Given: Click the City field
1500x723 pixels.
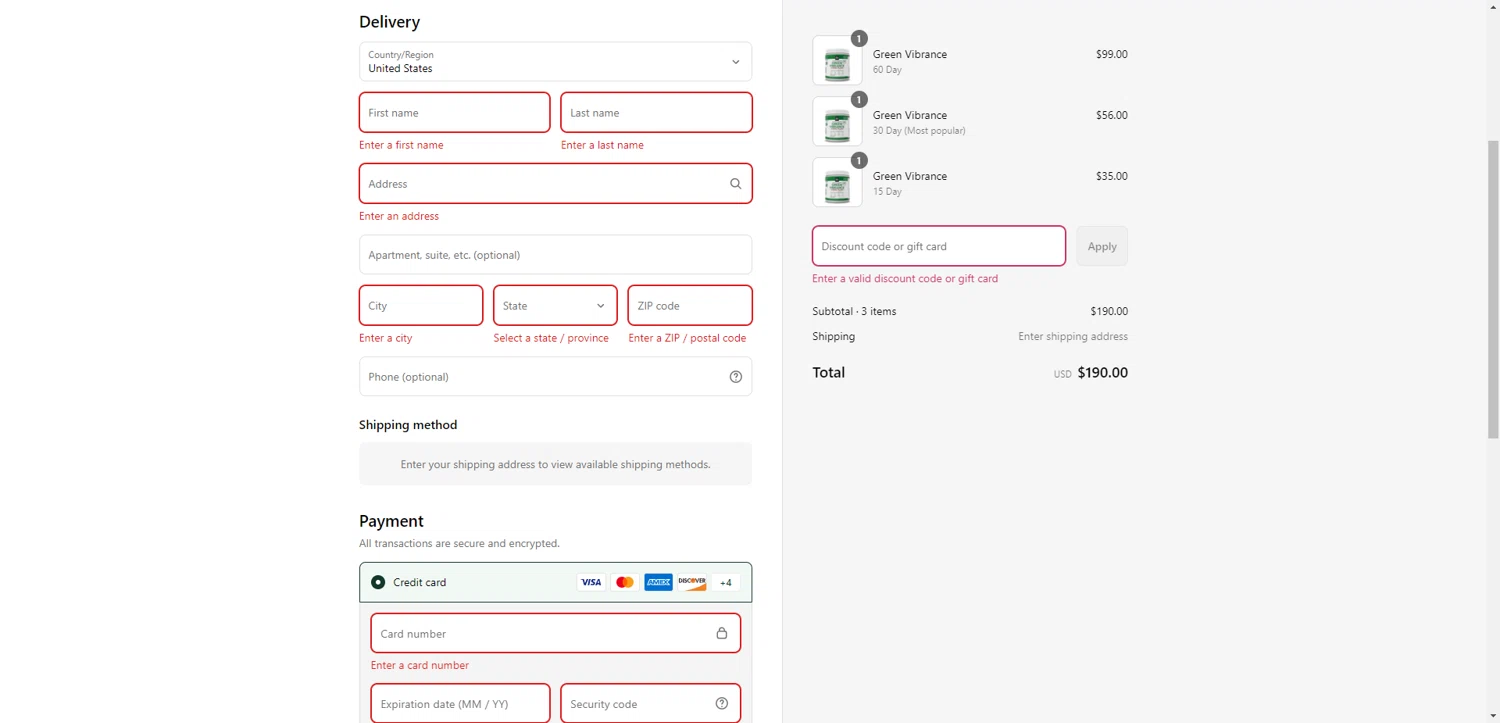Looking at the screenshot, I should pos(421,306).
